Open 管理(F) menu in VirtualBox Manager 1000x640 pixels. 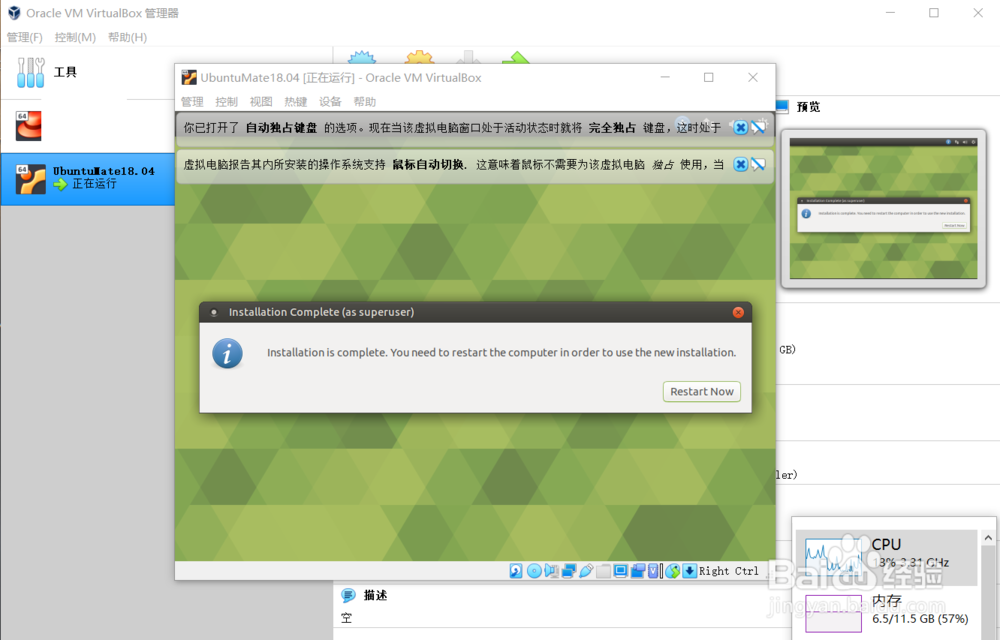click(x=24, y=37)
